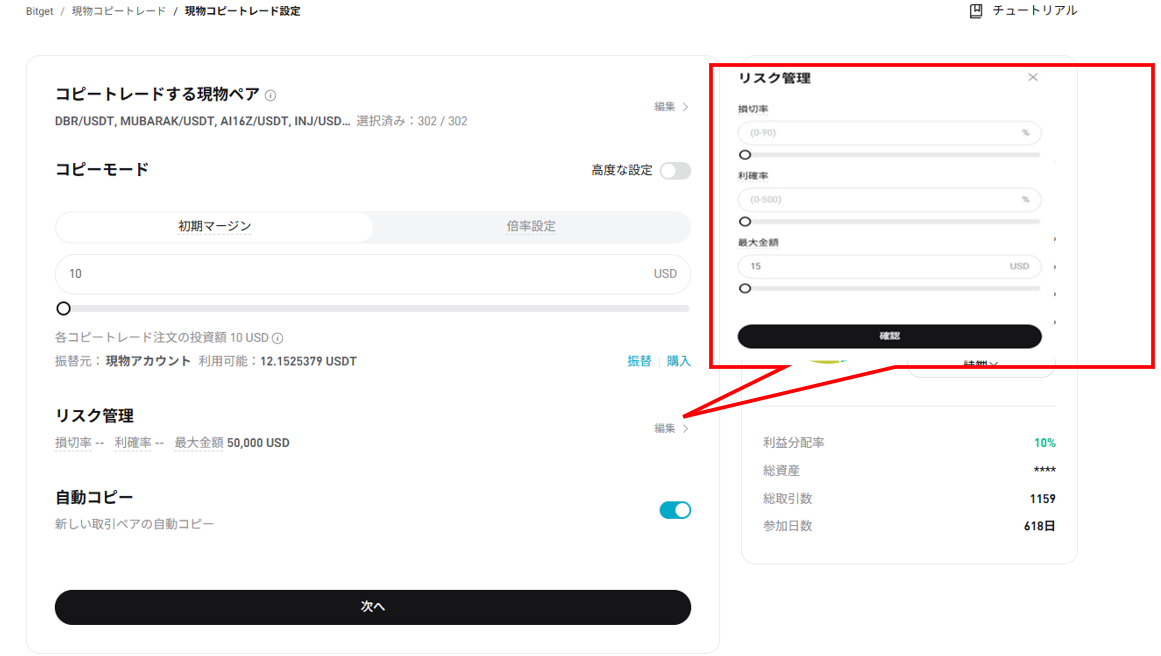Click the 次へ button
Image resolution: width=1161 pixels, height=656 pixels.
[x=372, y=607]
